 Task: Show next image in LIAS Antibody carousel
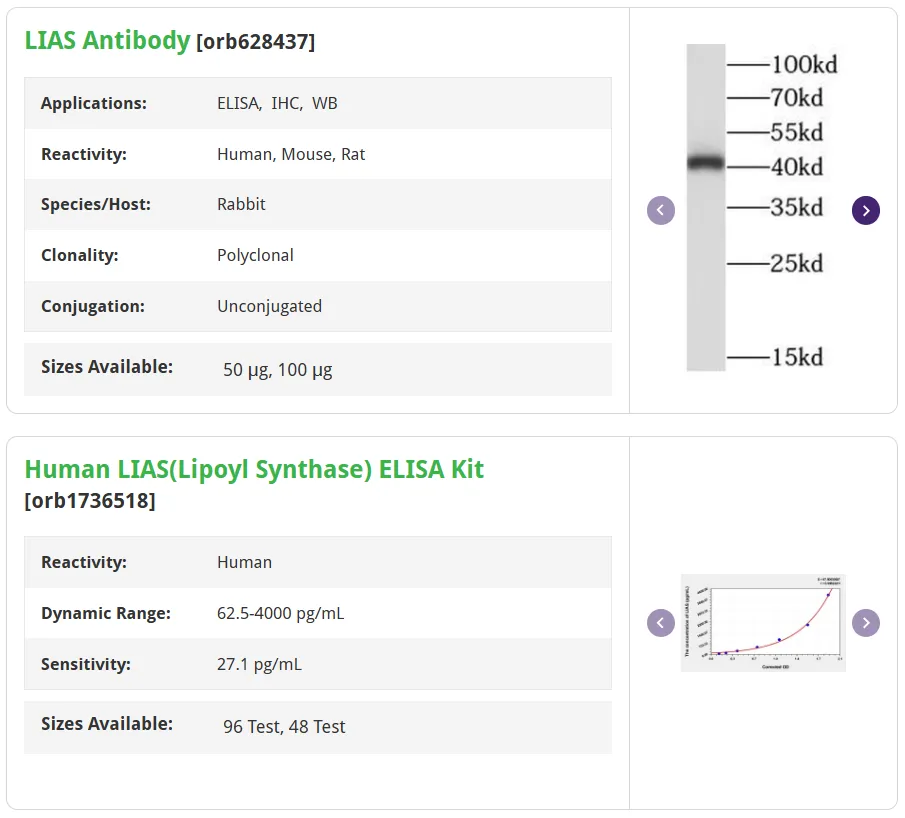[x=865, y=210]
